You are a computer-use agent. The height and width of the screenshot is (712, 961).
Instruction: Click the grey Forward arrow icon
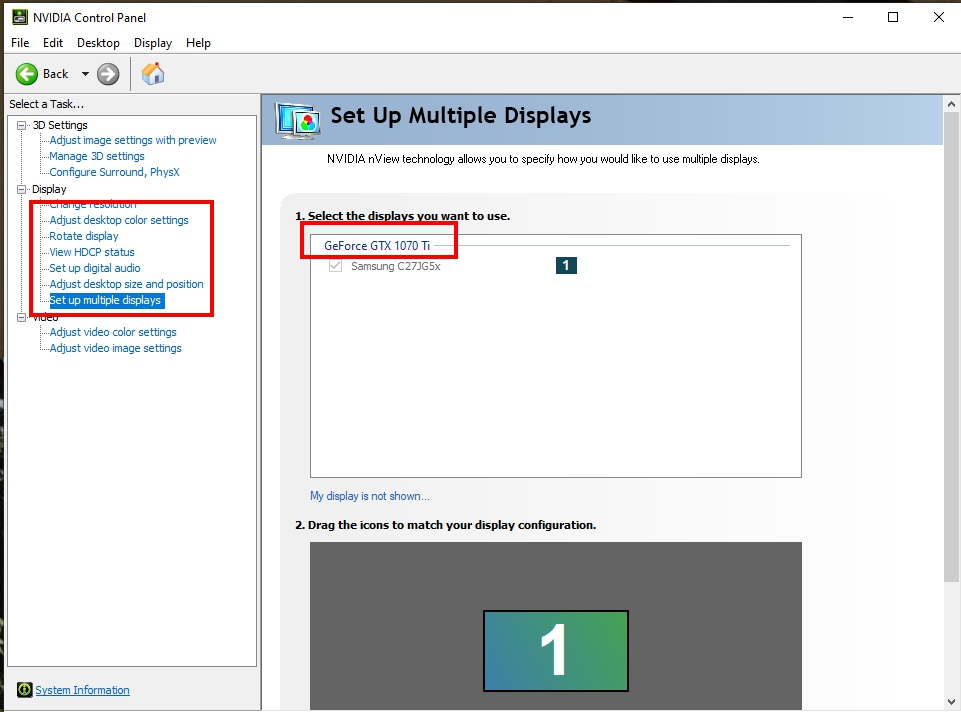pos(108,74)
